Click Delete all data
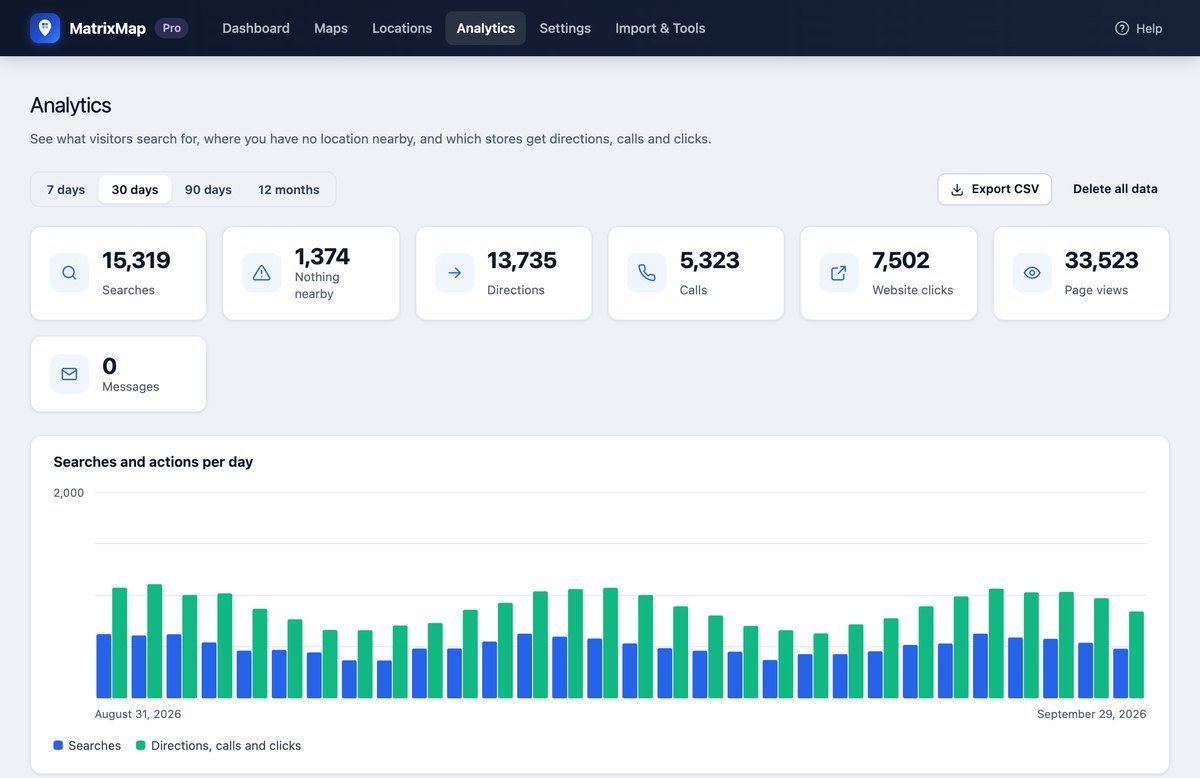1200x778 pixels. click(x=1115, y=189)
